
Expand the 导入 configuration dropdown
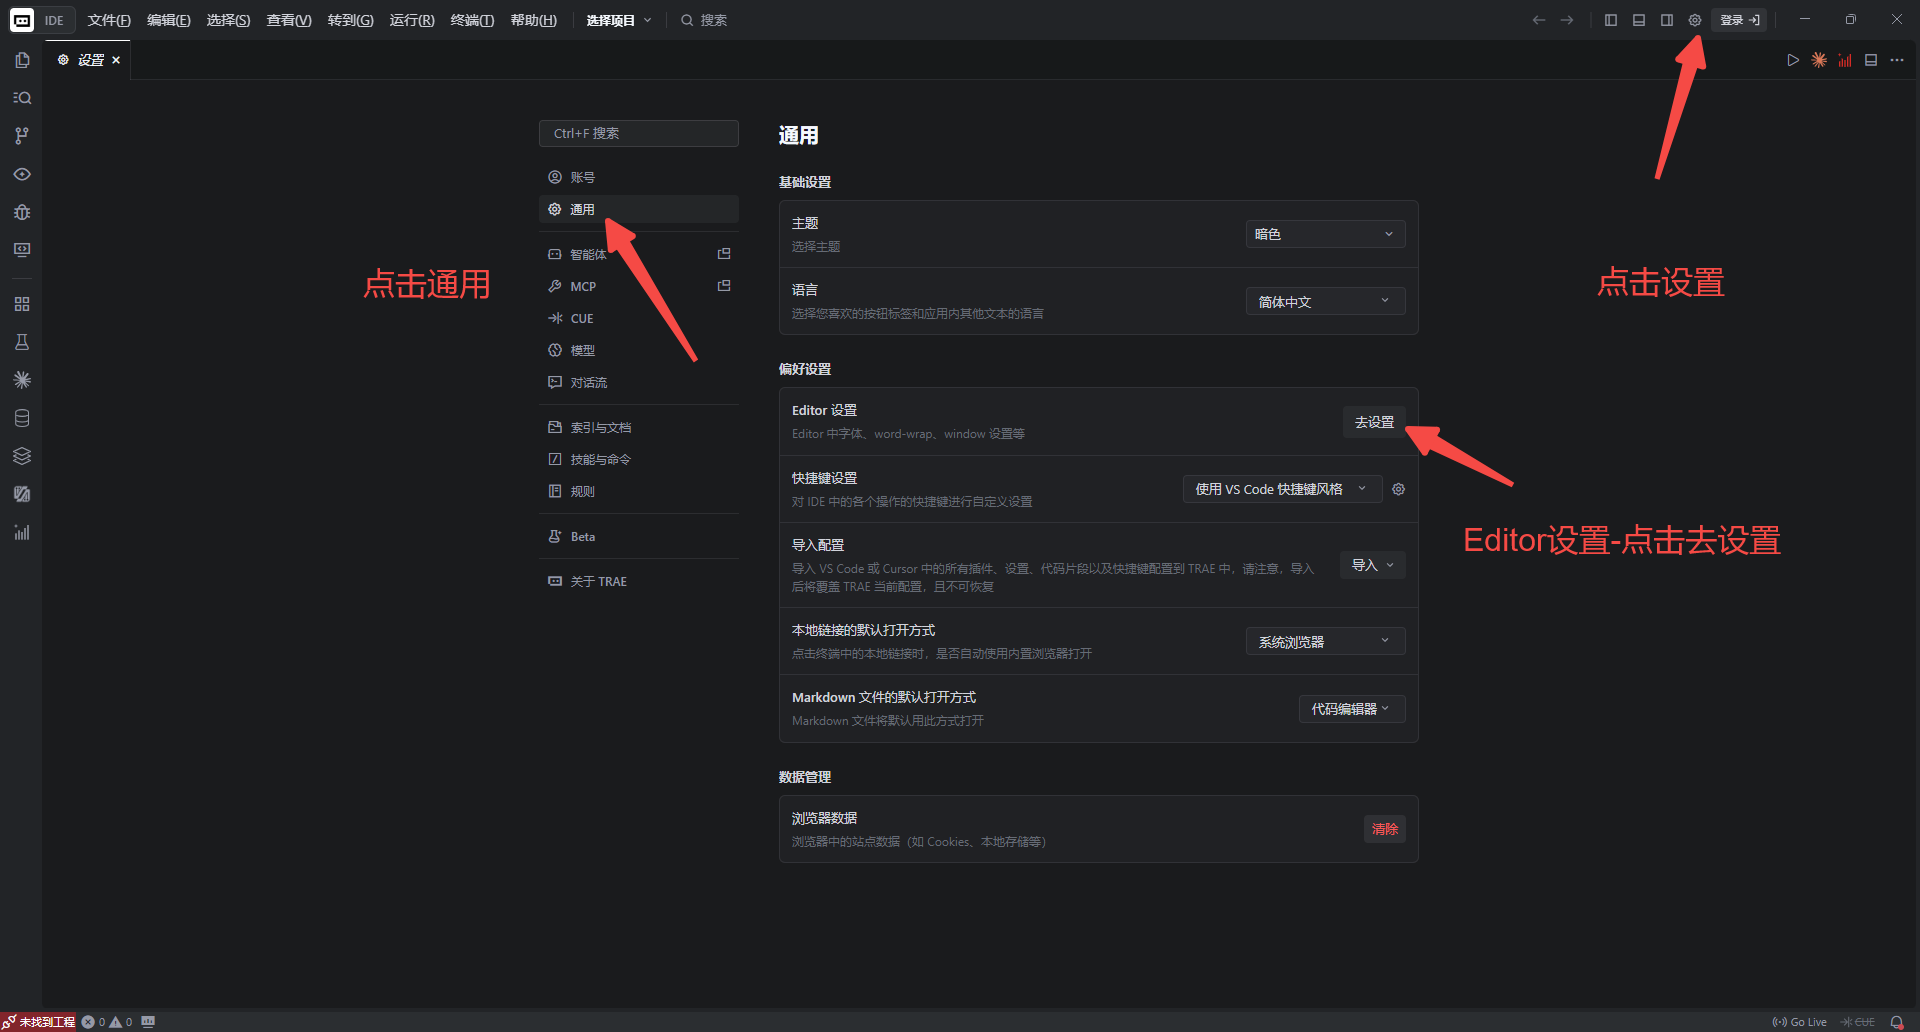click(1372, 565)
